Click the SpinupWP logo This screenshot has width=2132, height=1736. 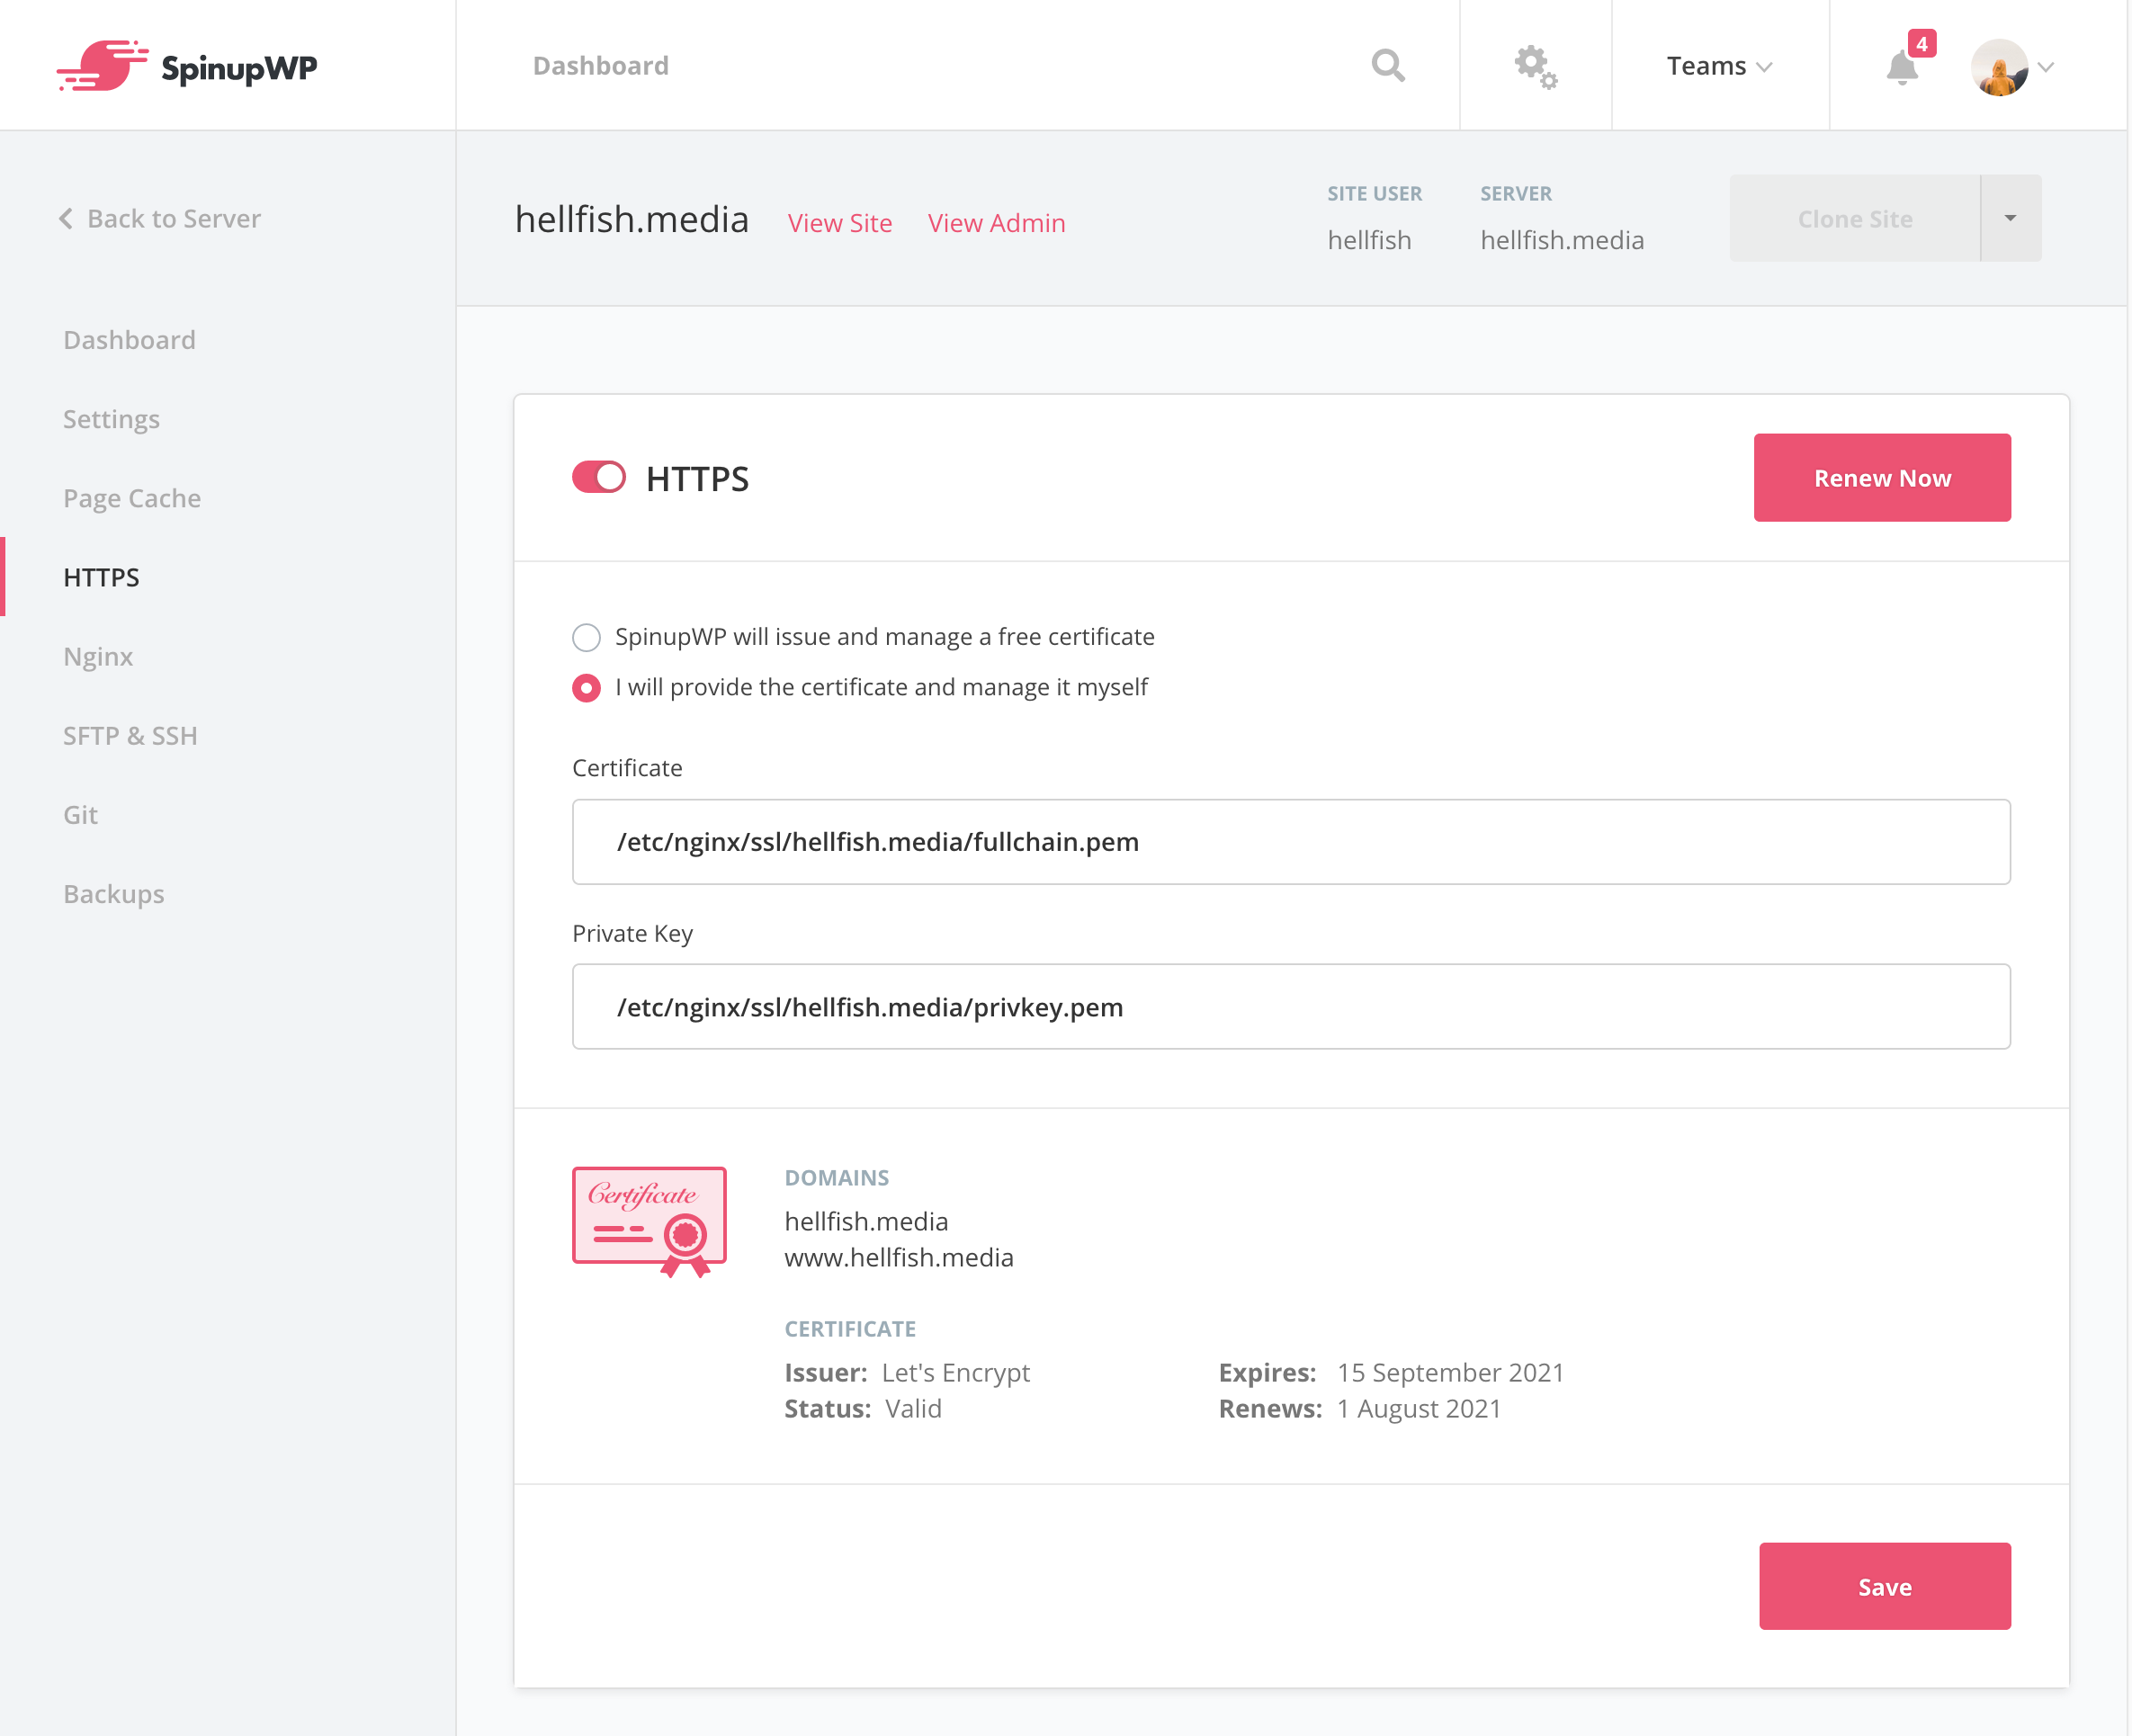187,66
